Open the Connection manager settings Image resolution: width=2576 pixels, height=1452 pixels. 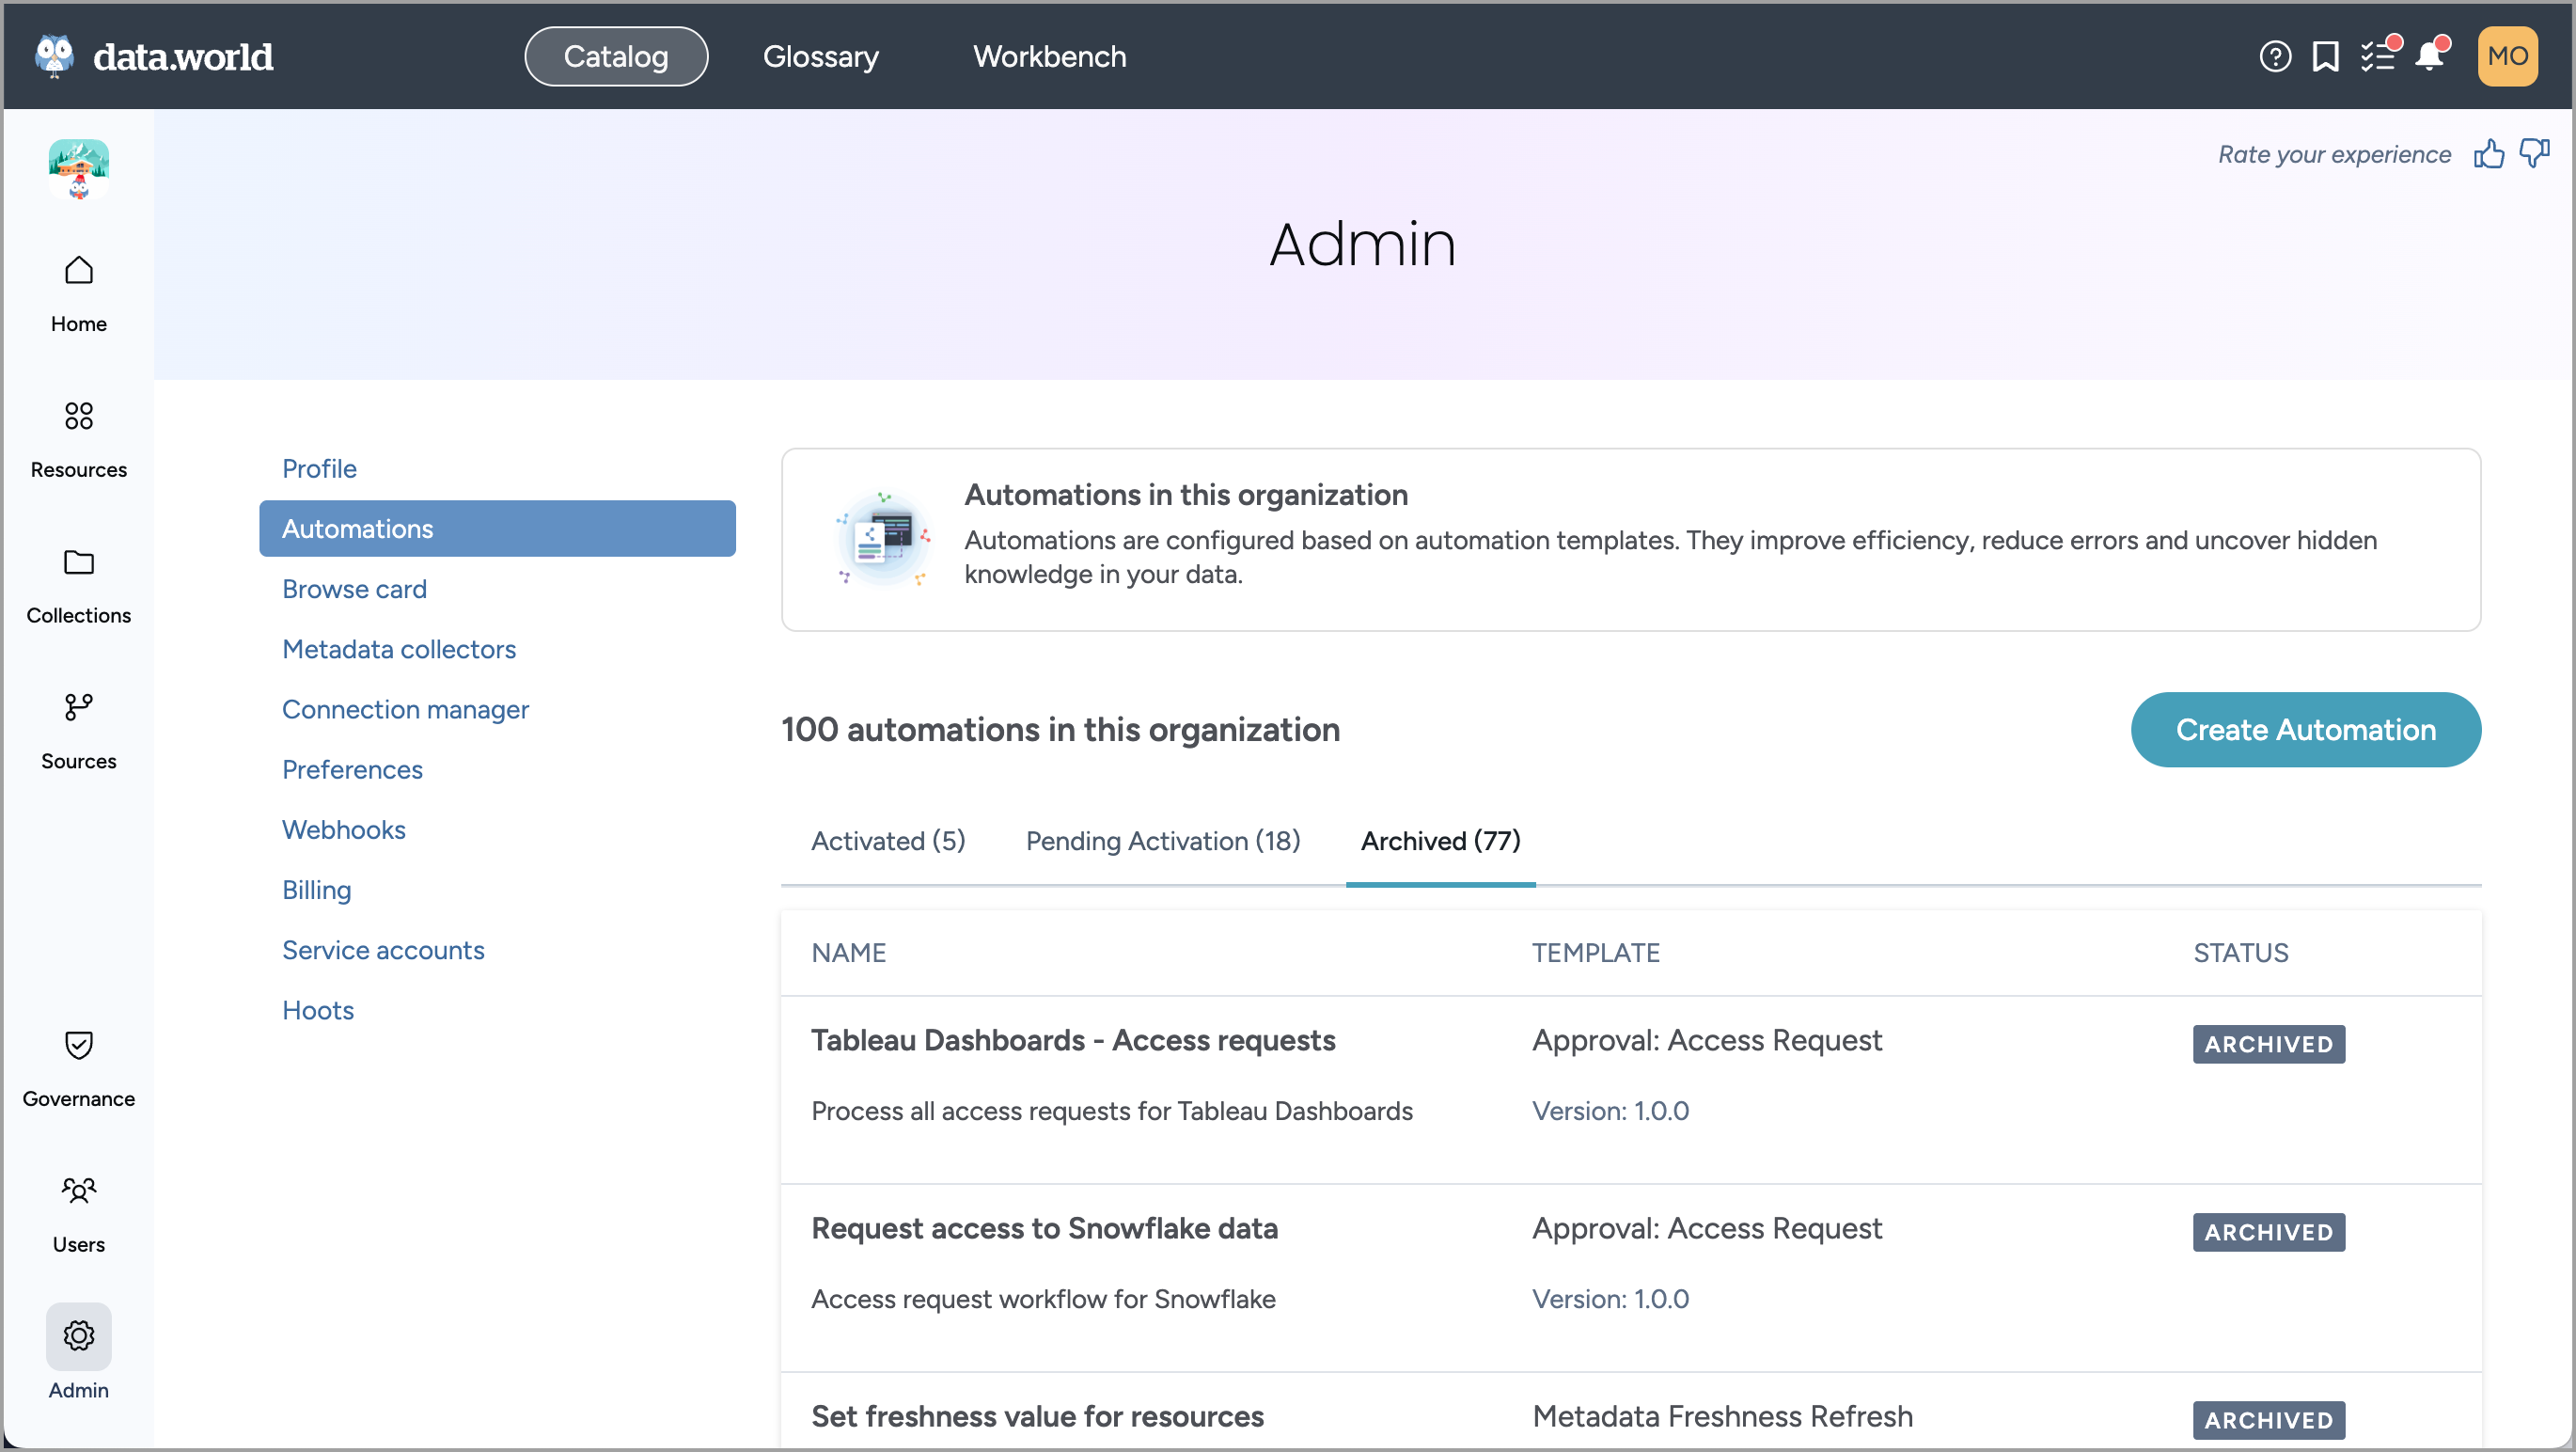click(405, 708)
